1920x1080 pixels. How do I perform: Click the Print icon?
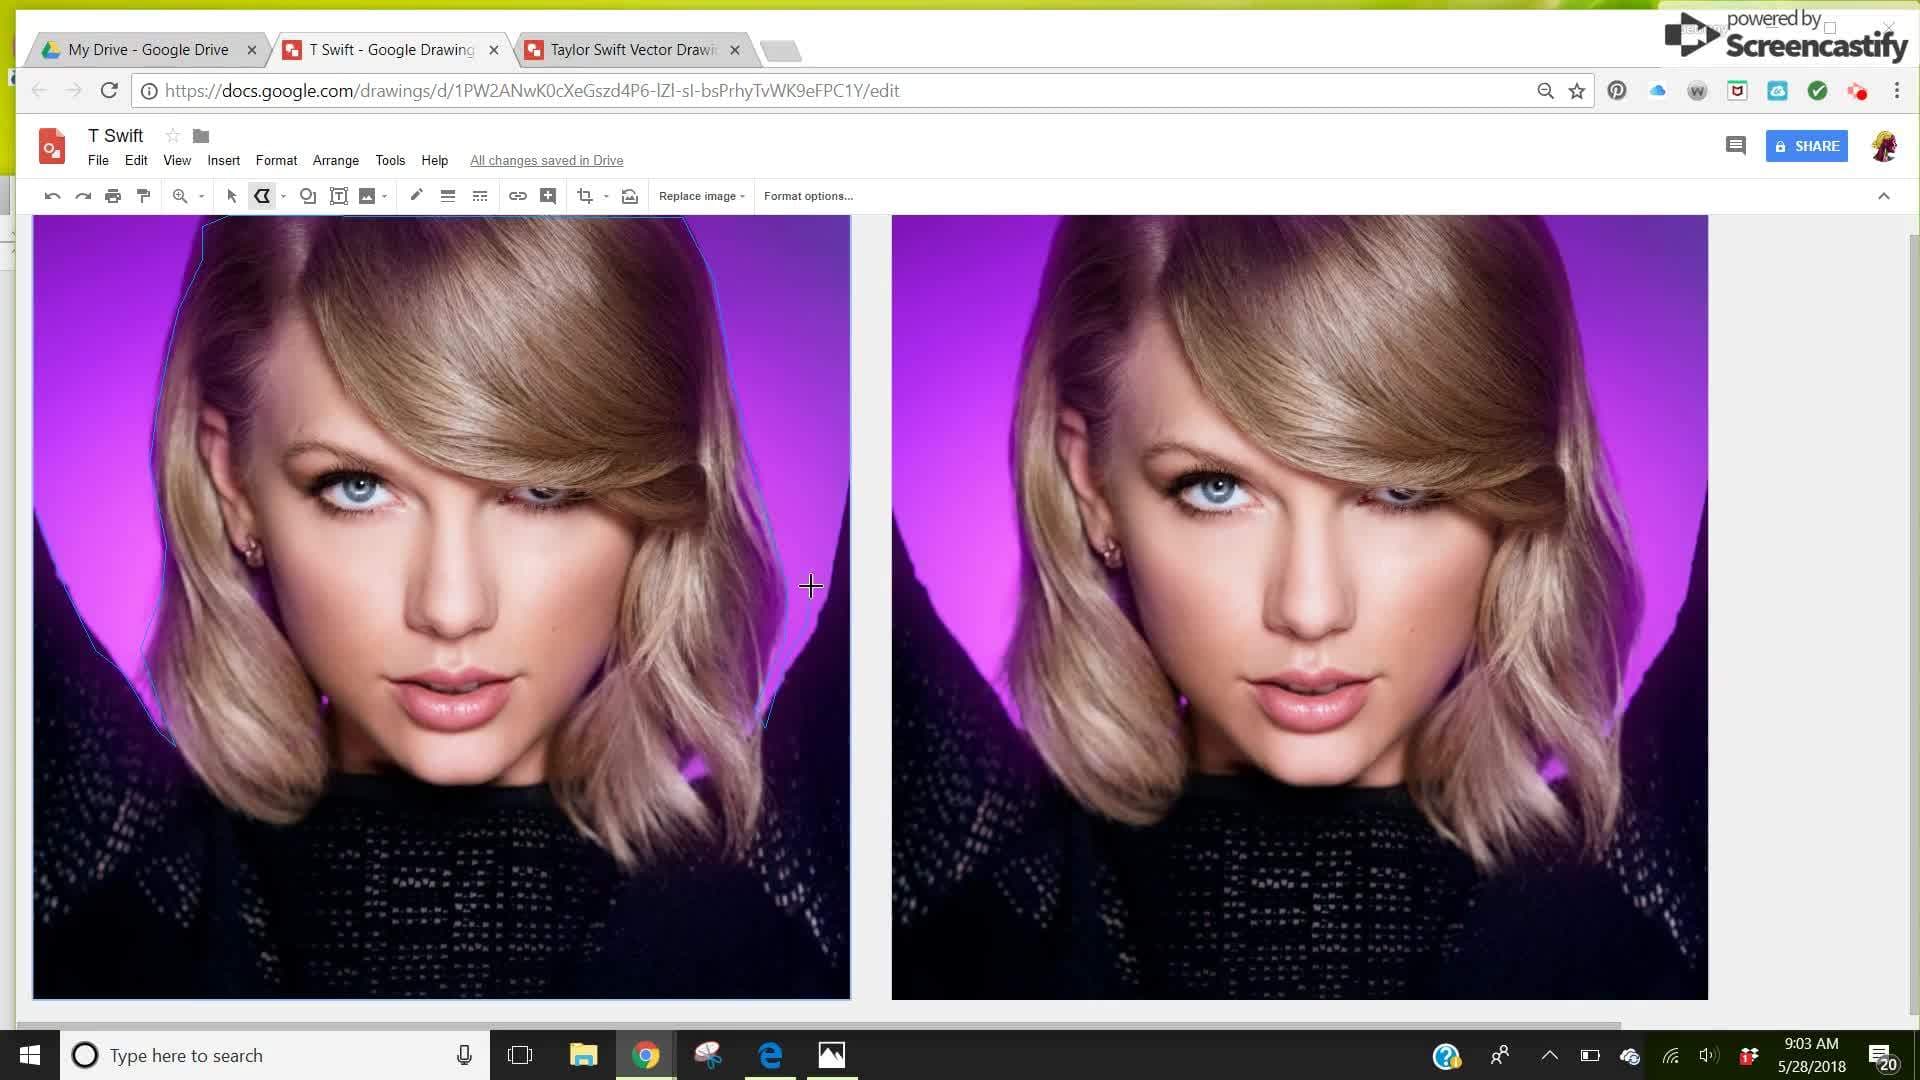pos(113,195)
